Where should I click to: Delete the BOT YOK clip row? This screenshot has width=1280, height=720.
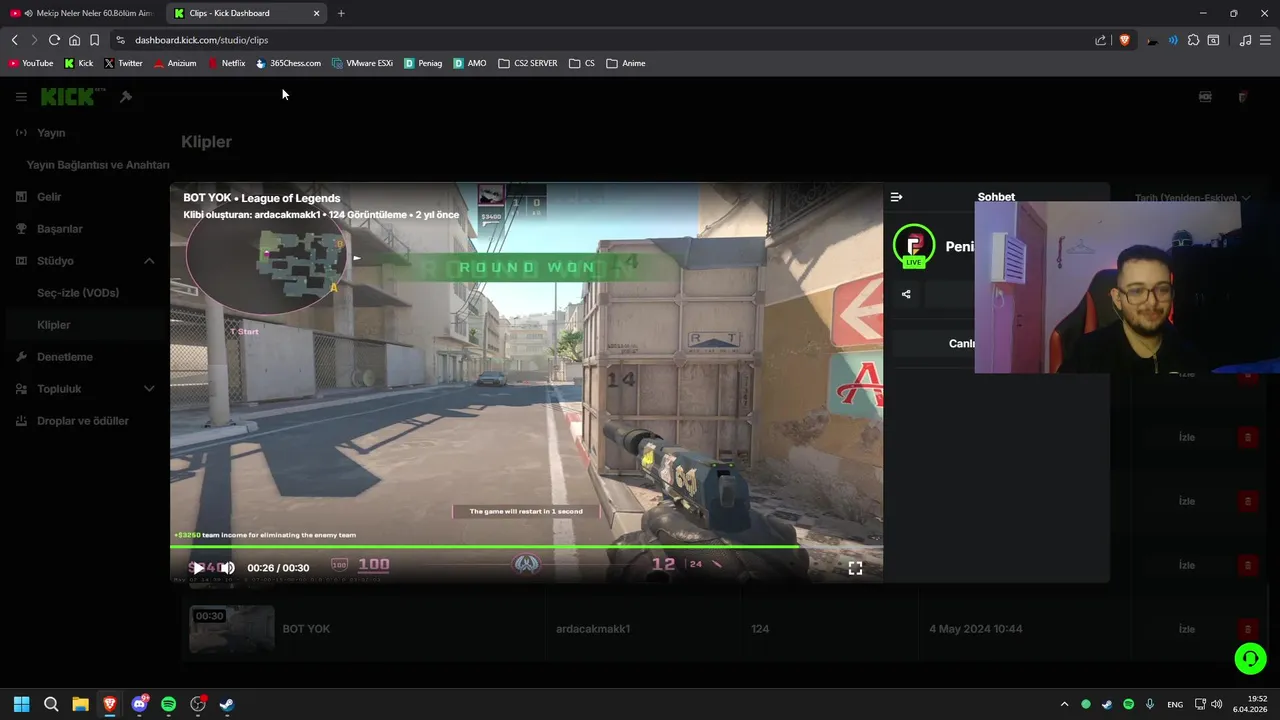(x=1247, y=629)
